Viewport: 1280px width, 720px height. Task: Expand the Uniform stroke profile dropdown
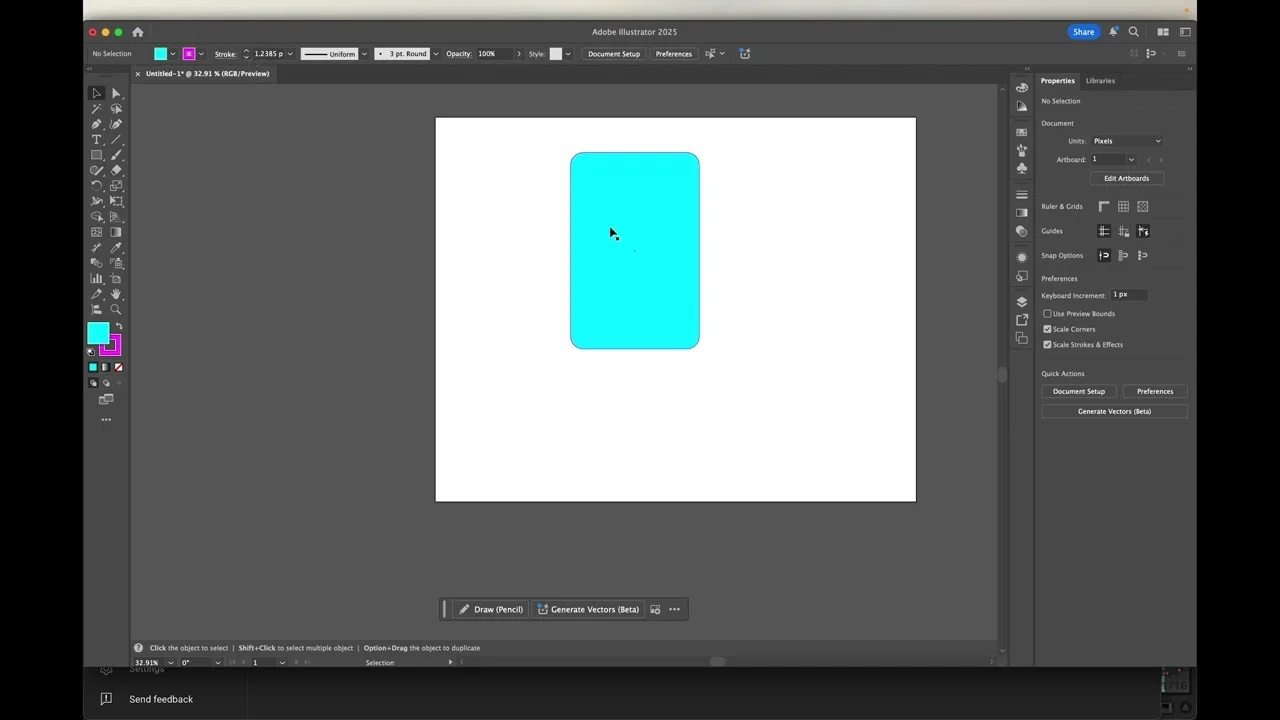click(x=363, y=54)
